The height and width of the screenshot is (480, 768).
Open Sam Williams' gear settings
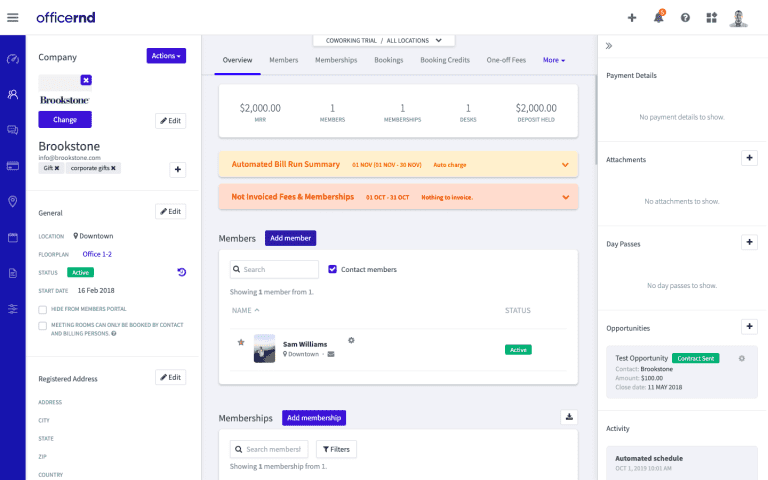click(x=351, y=340)
